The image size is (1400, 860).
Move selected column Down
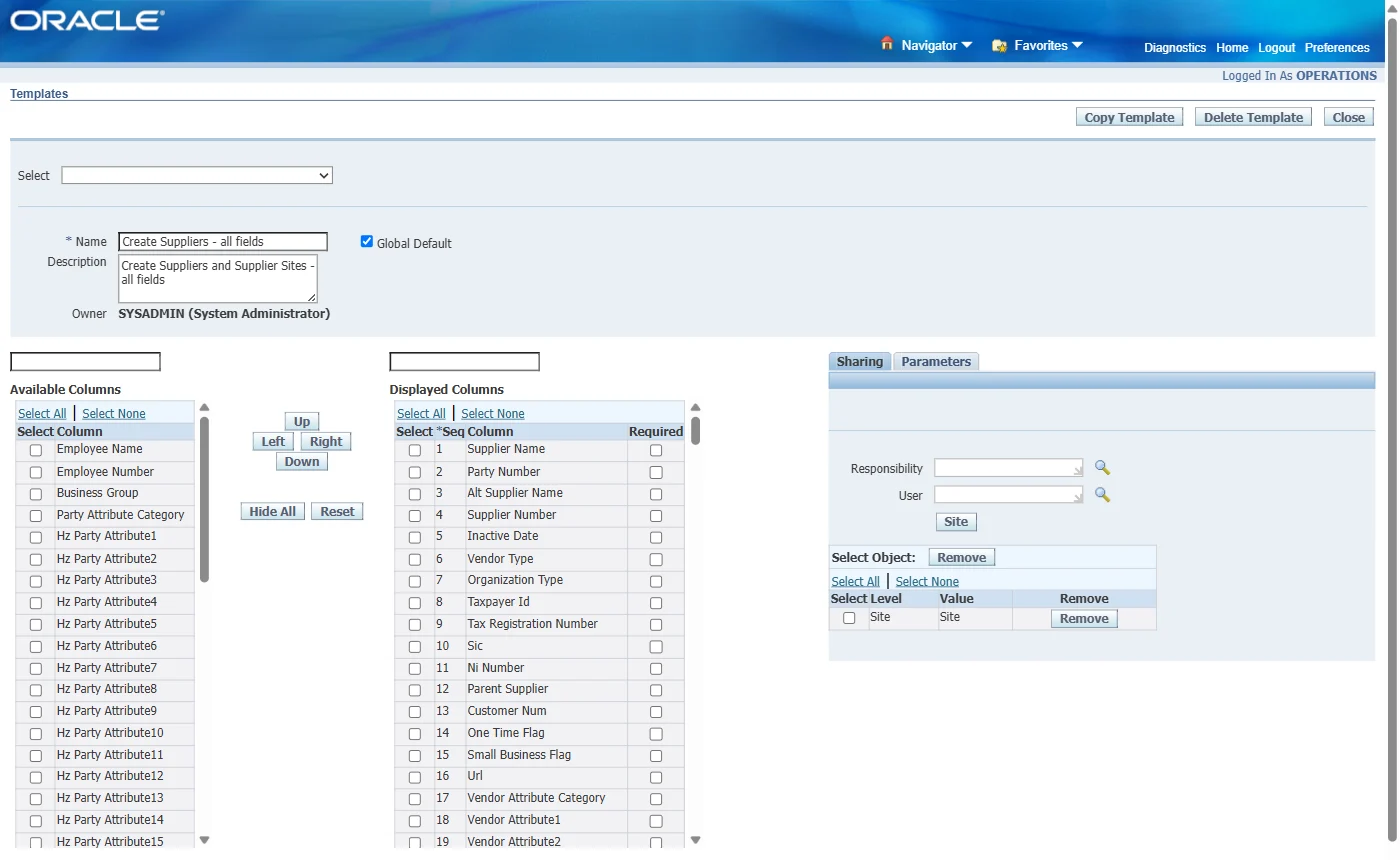(x=302, y=462)
